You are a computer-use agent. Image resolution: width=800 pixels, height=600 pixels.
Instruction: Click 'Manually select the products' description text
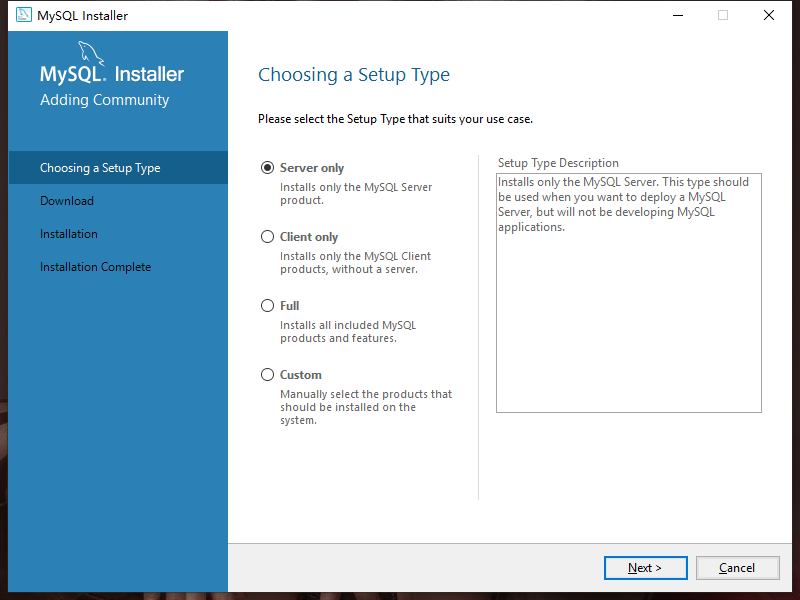[366, 407]
